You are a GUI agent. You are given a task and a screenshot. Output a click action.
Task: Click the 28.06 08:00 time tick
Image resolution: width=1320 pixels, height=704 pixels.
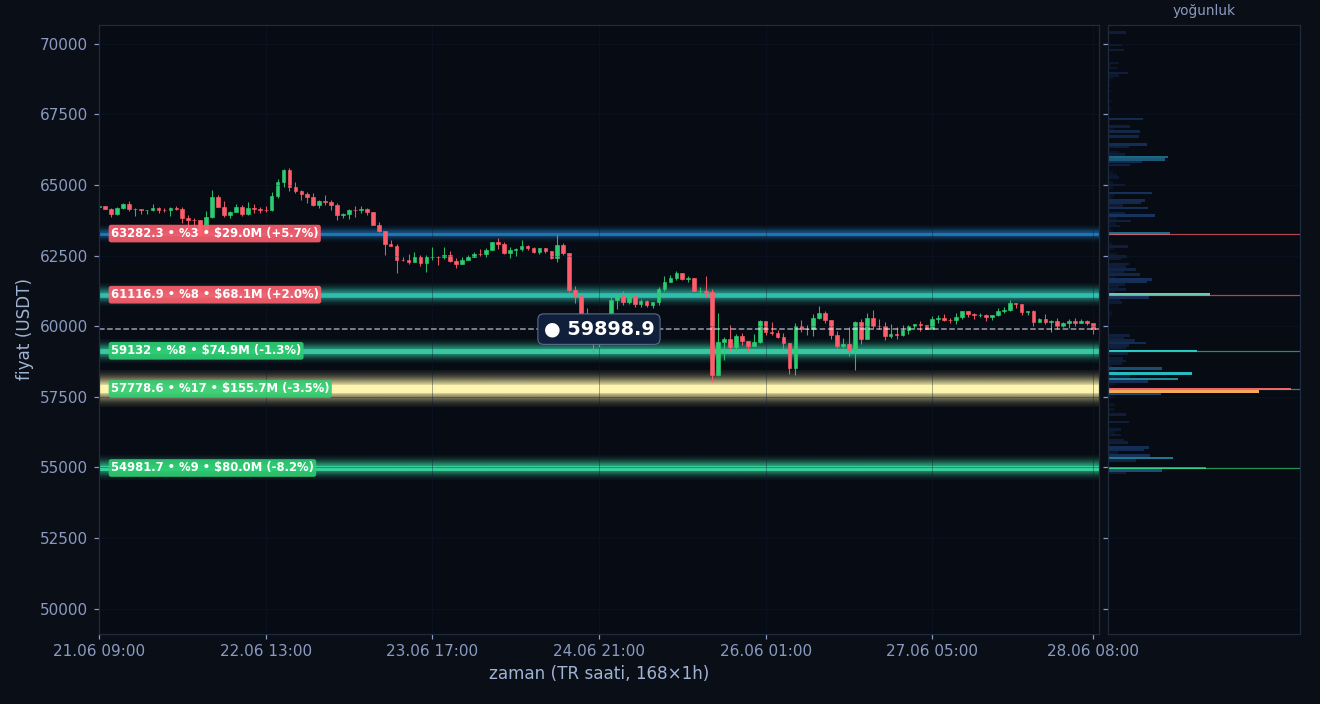1093,651
